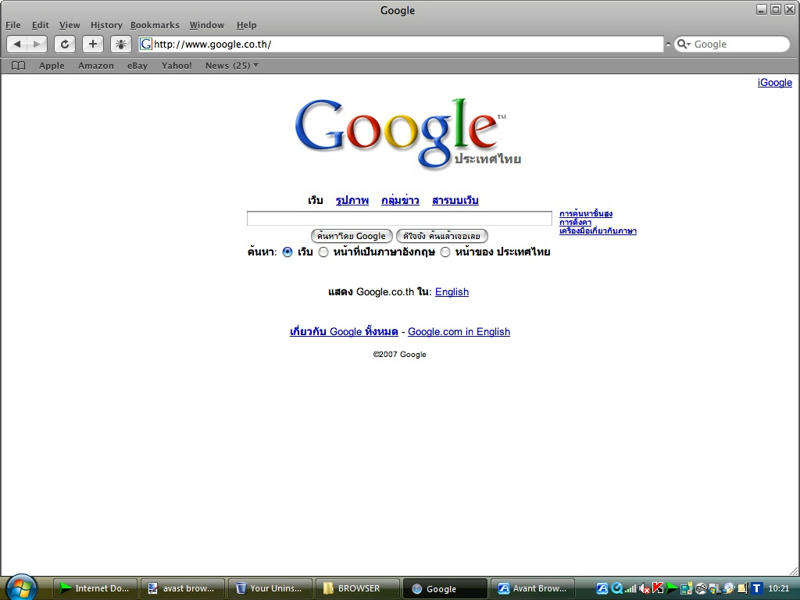Open the เครื่องมือเกี่ยวกับภาษา language tools link
800x600 pixels.
click(x=598, y=231)
